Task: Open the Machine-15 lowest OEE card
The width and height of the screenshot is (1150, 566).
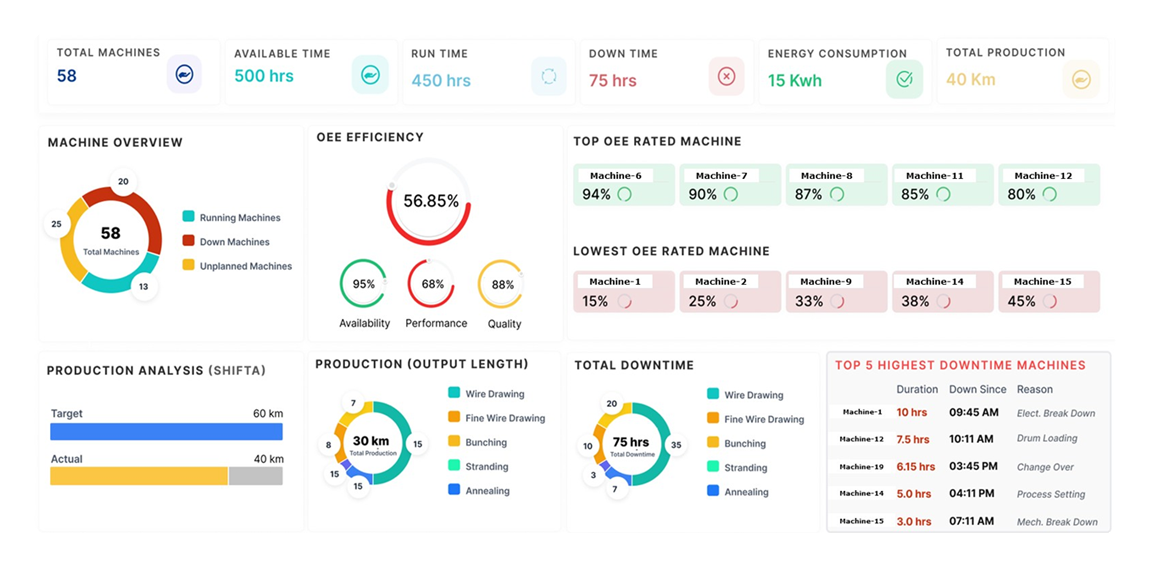Action: pos(1048,292)
